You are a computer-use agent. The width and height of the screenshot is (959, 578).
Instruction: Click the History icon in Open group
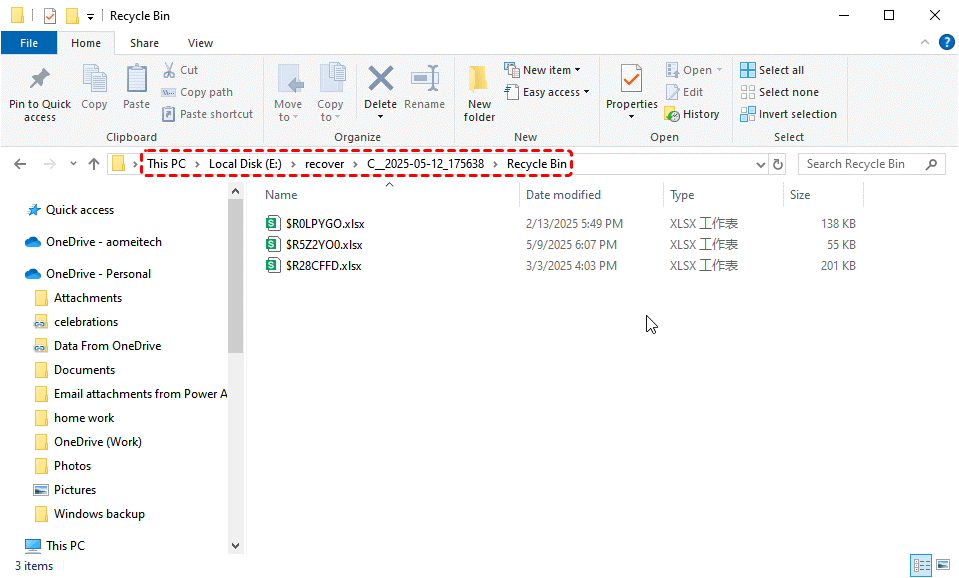[692, 114]
